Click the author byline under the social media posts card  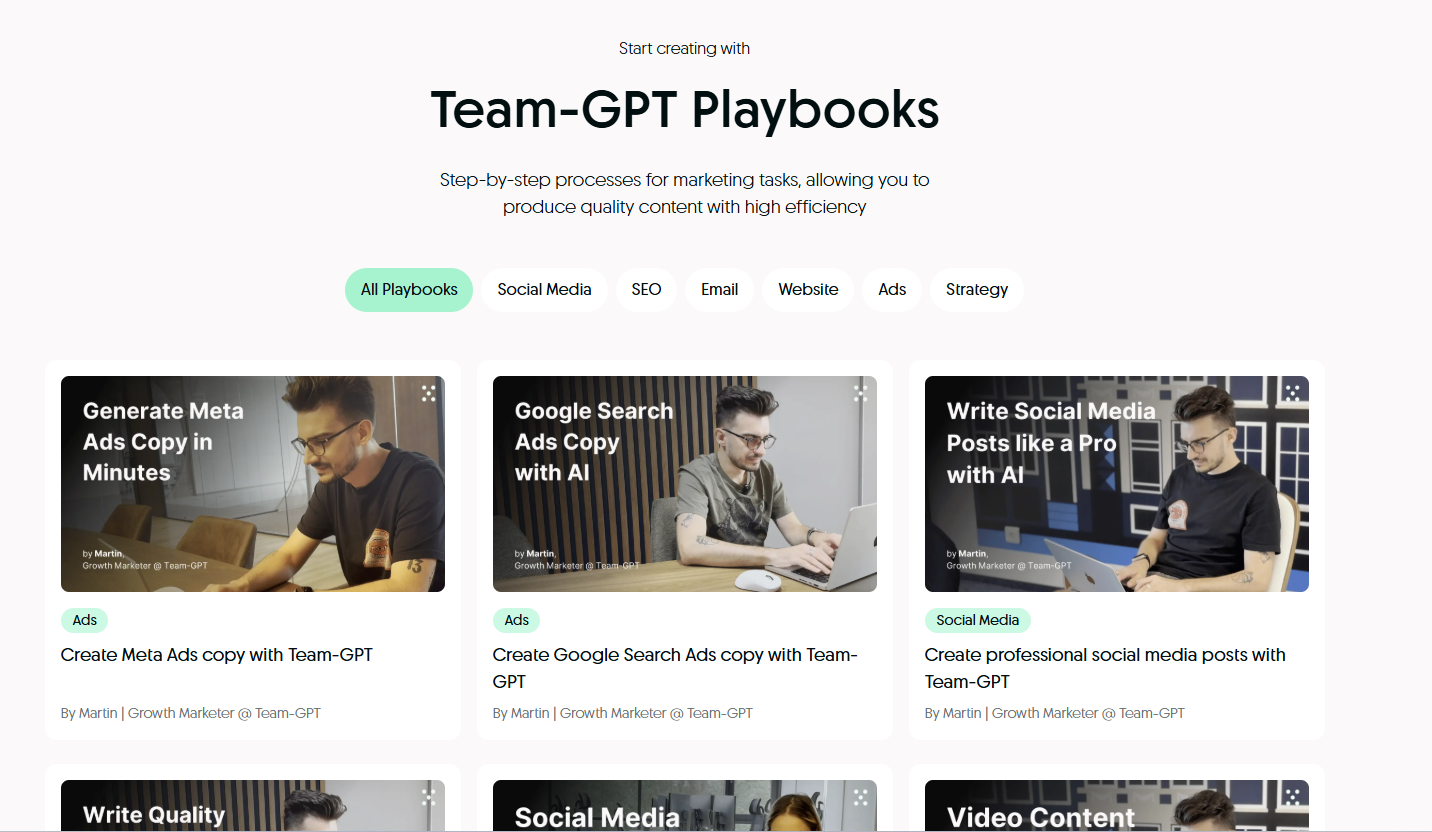click(x=1055, y=713)
